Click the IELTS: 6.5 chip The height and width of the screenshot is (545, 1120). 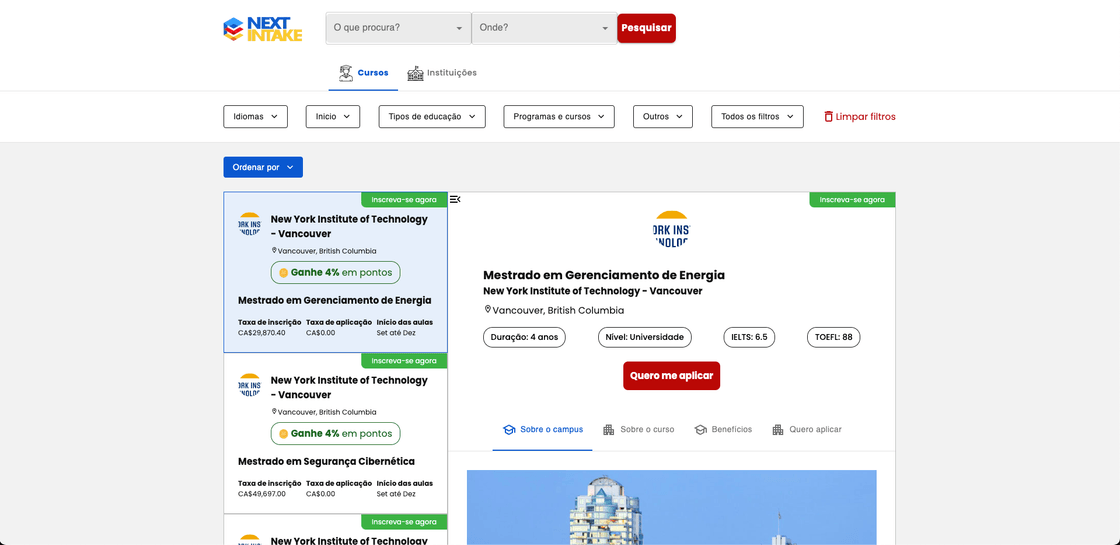[x=749, y=337]
